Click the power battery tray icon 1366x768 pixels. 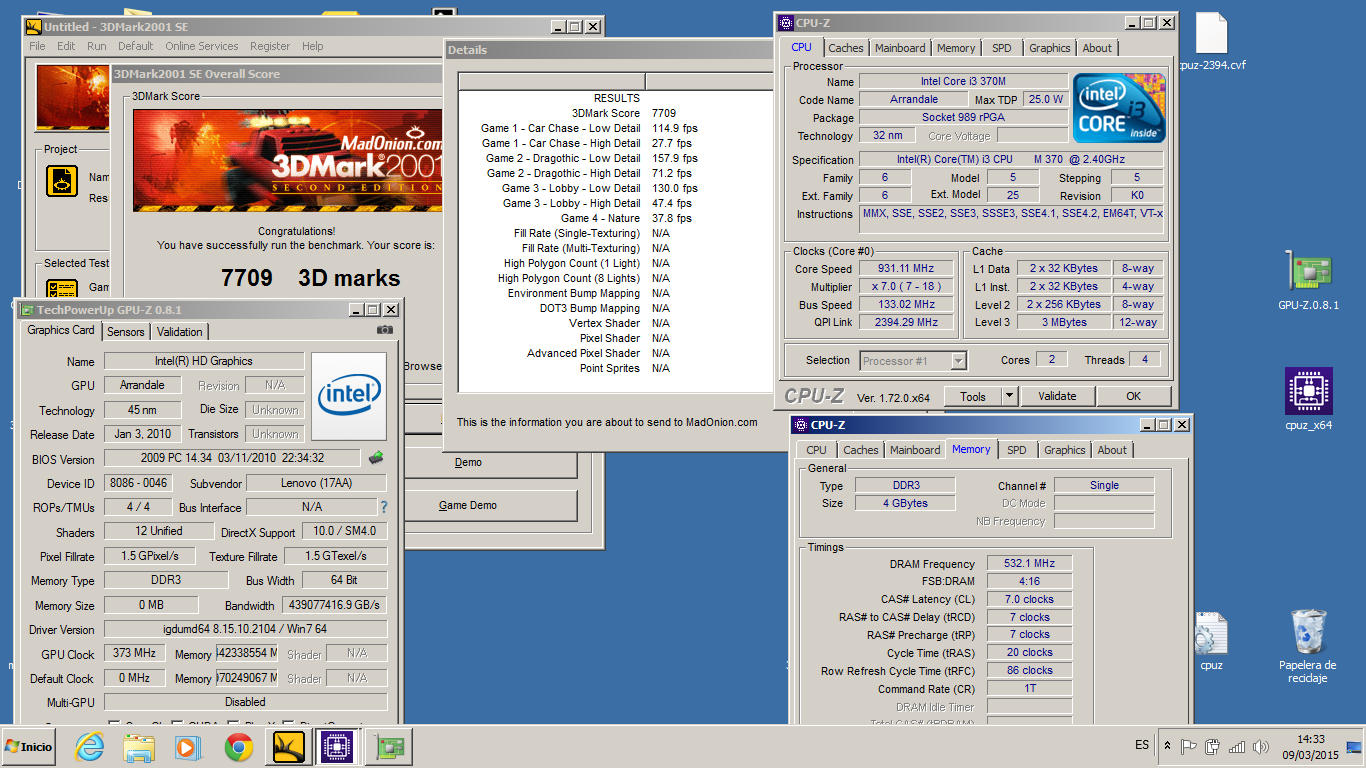click(1213, 746)
